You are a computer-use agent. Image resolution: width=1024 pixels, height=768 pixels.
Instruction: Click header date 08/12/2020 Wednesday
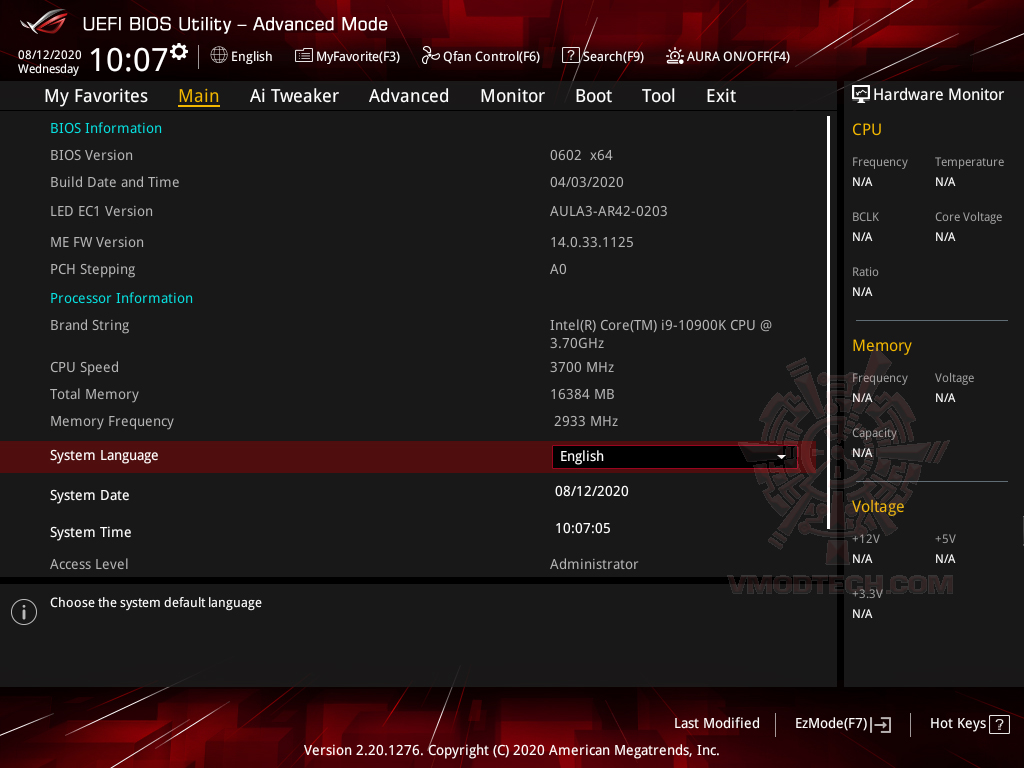point(50,61)
